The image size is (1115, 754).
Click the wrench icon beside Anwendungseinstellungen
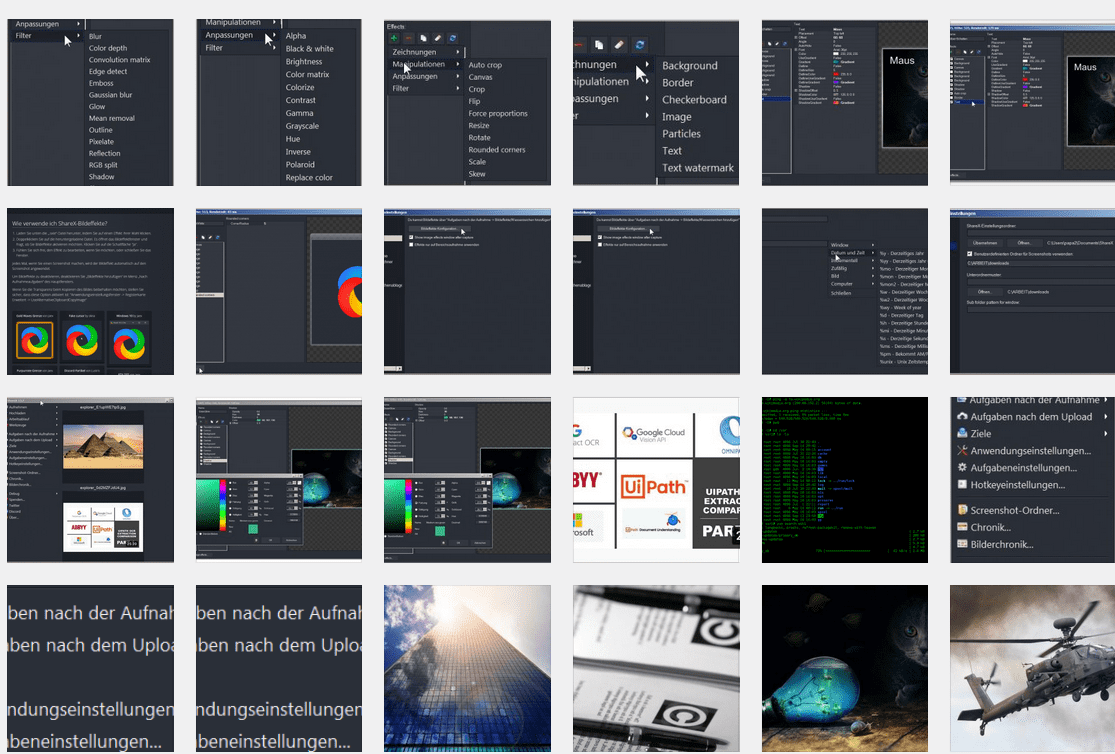962,451
